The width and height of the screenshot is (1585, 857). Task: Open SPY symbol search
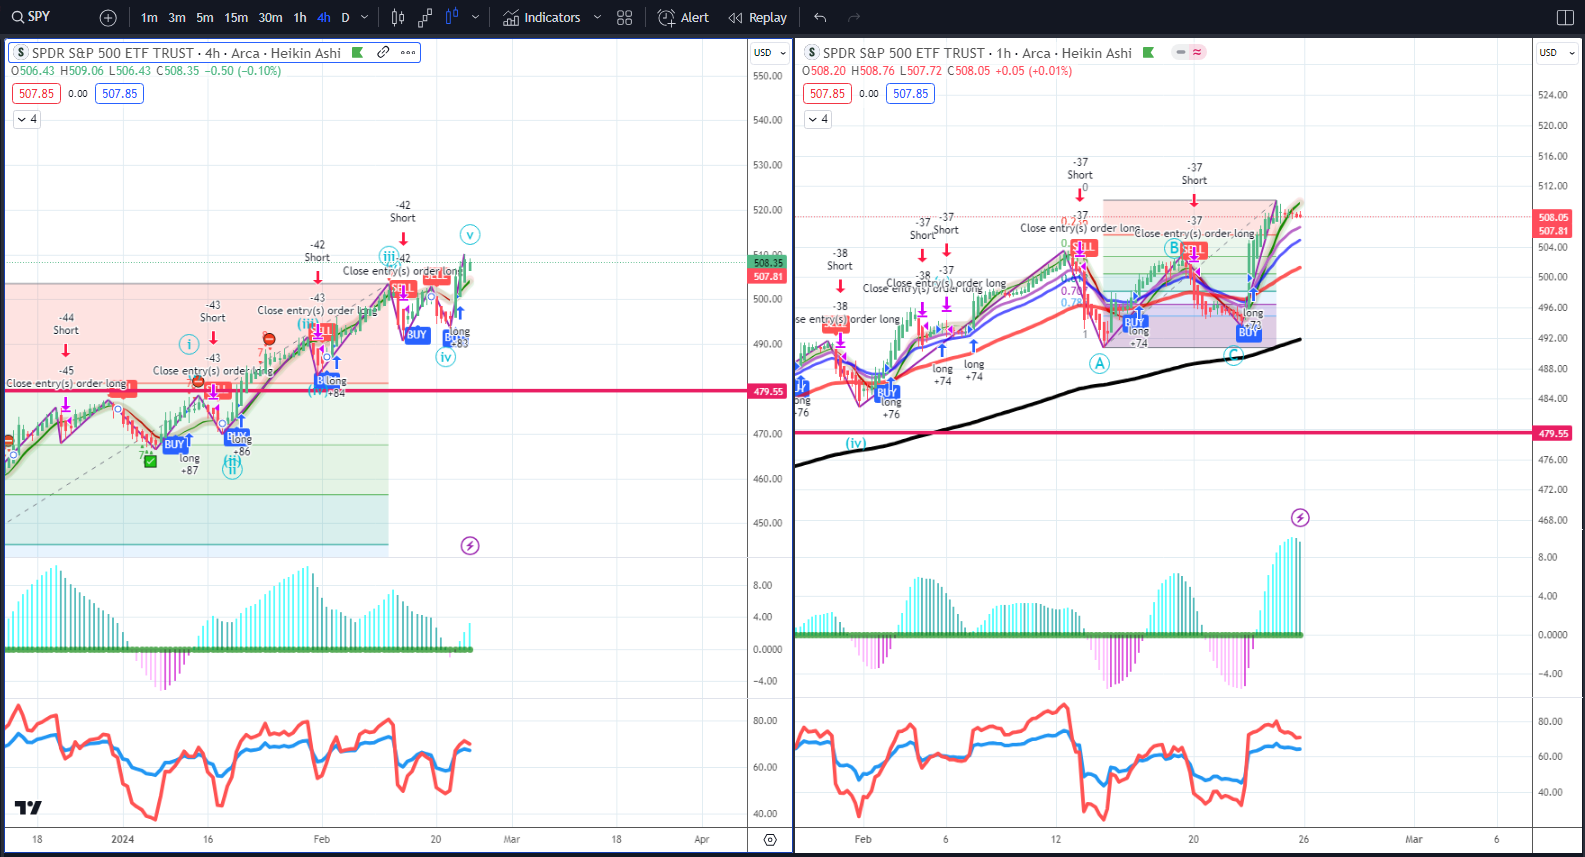pyautogui.click(x=32, y=17)
